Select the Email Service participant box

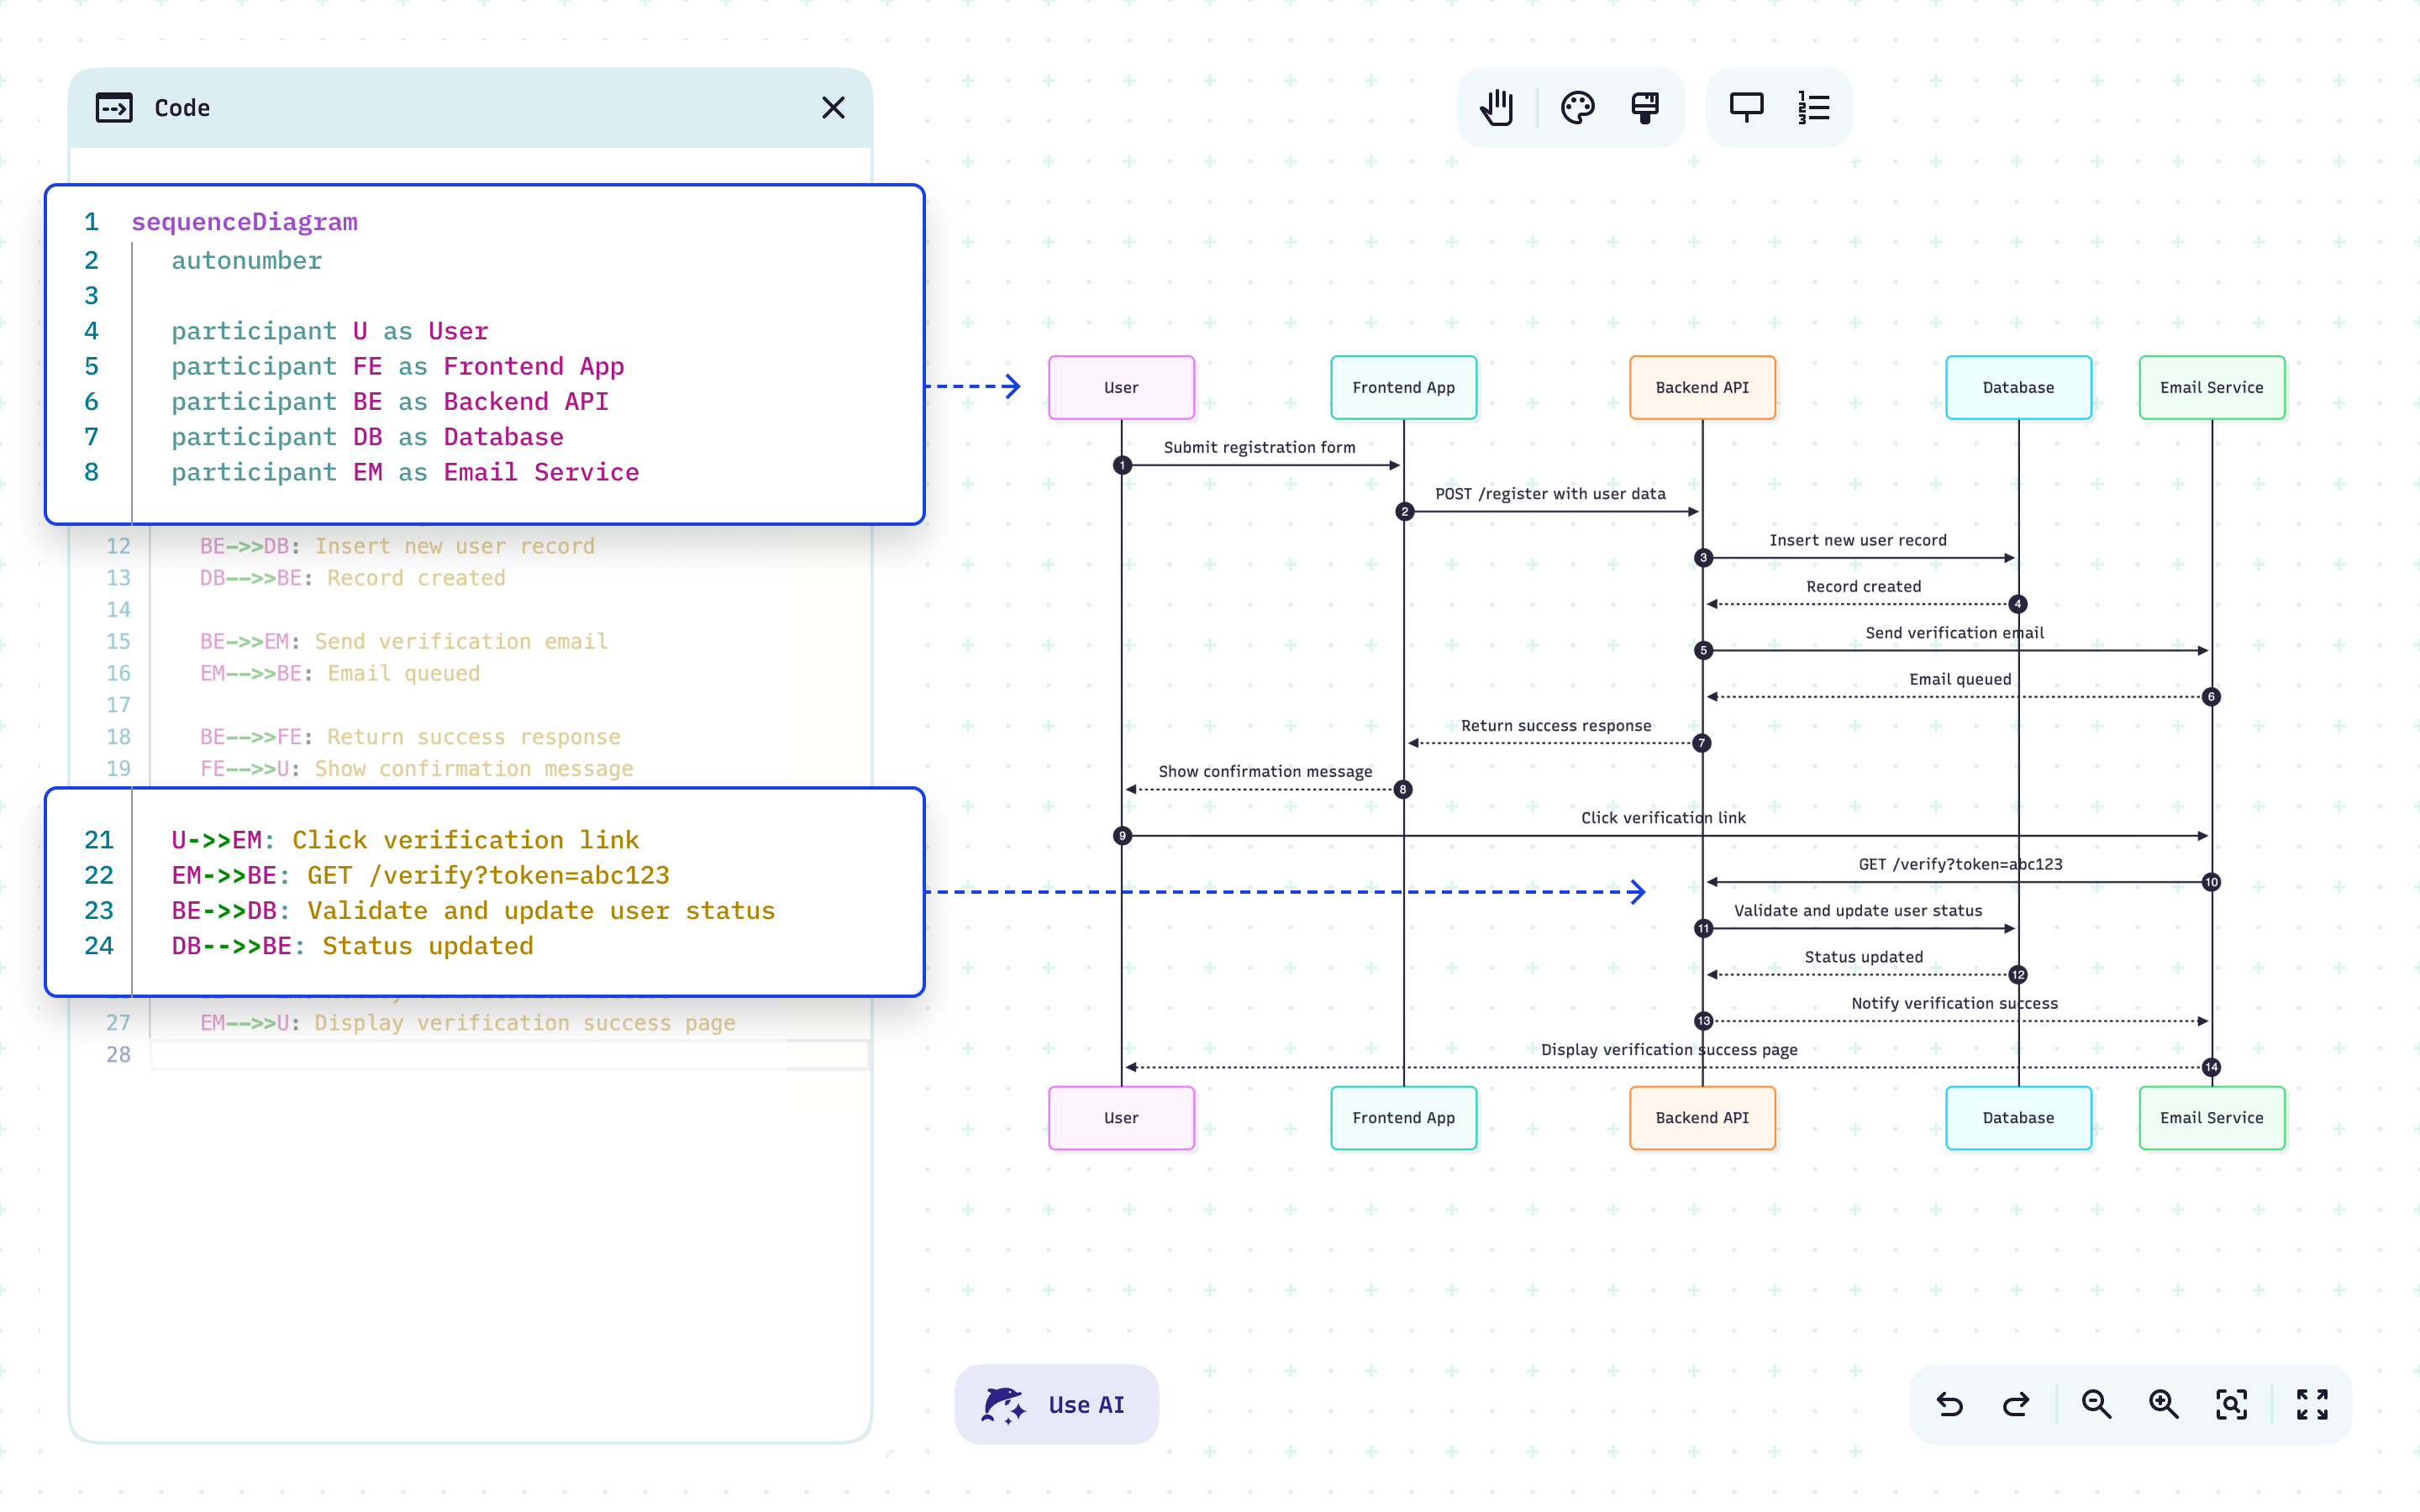tap(2211, 387)
